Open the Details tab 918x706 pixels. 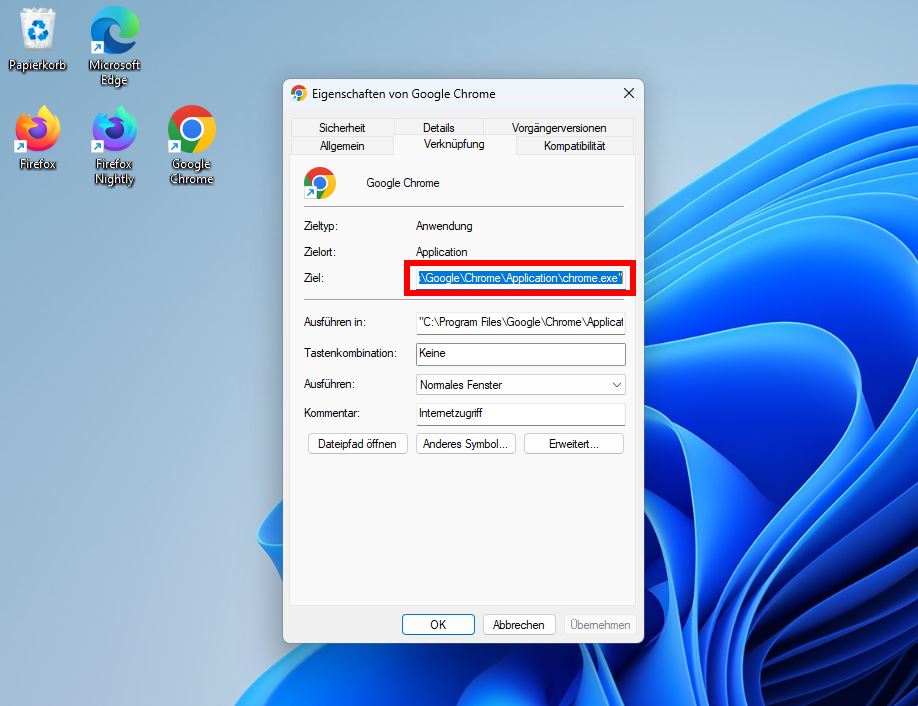[438, 127]
